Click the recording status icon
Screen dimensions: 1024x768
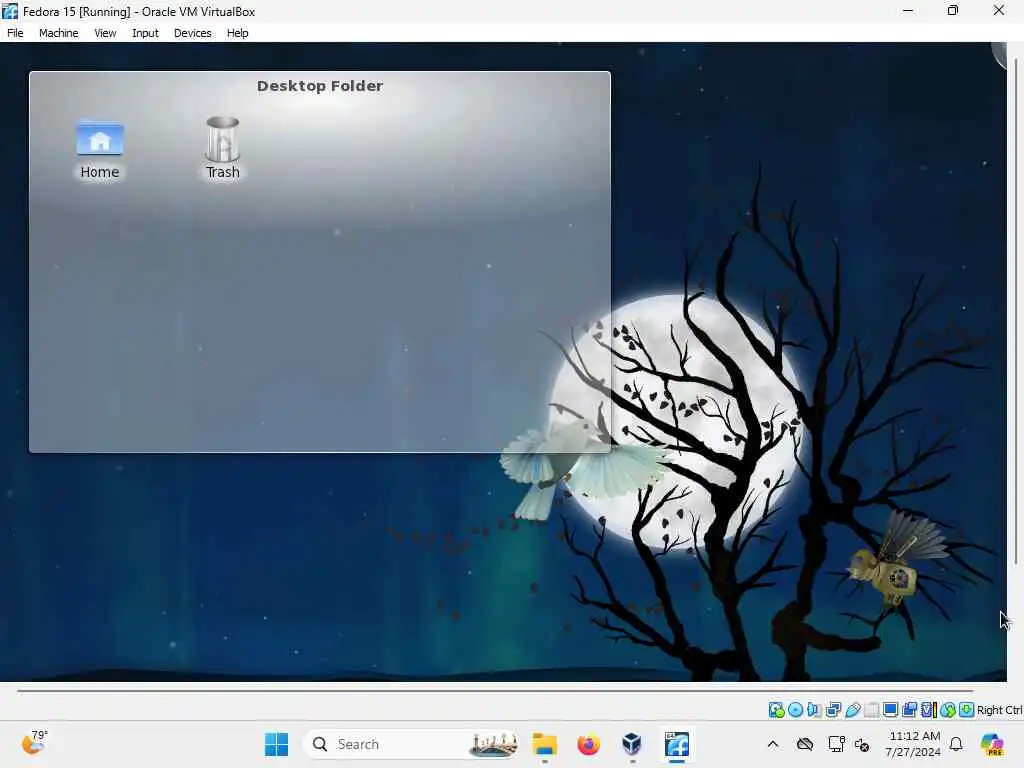909,710
